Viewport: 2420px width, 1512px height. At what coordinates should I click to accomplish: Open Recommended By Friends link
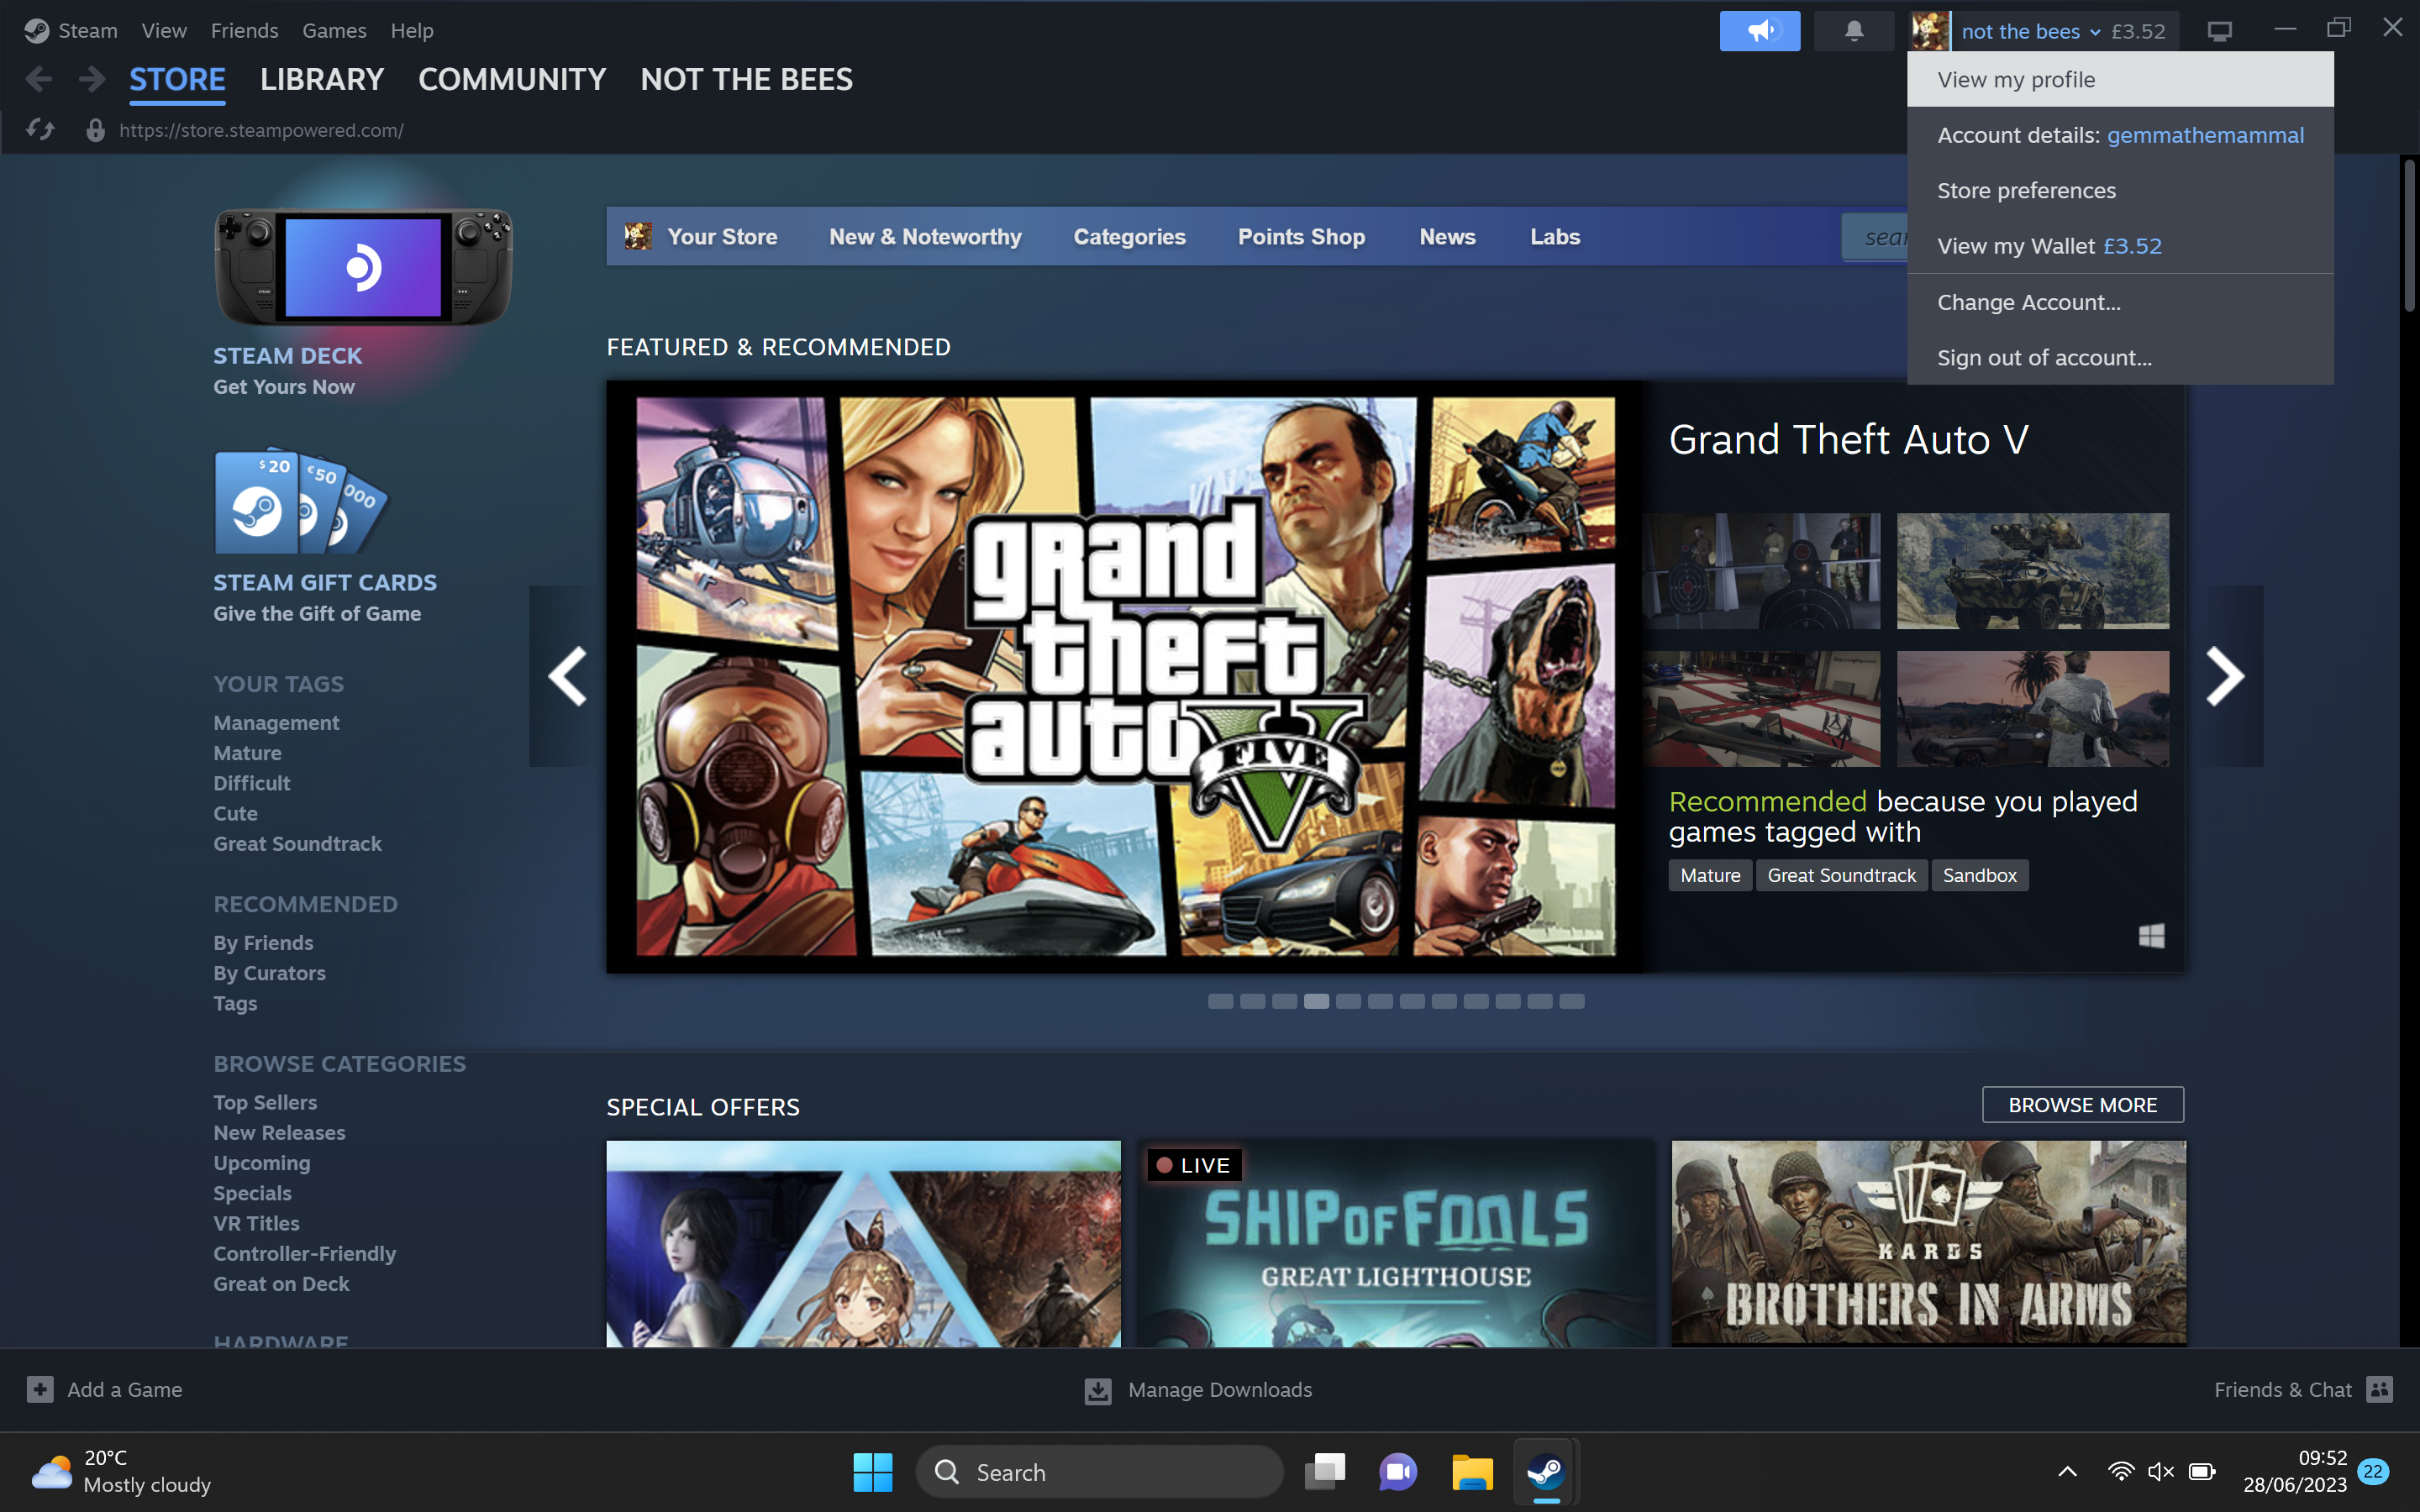[x=263, y=943]
